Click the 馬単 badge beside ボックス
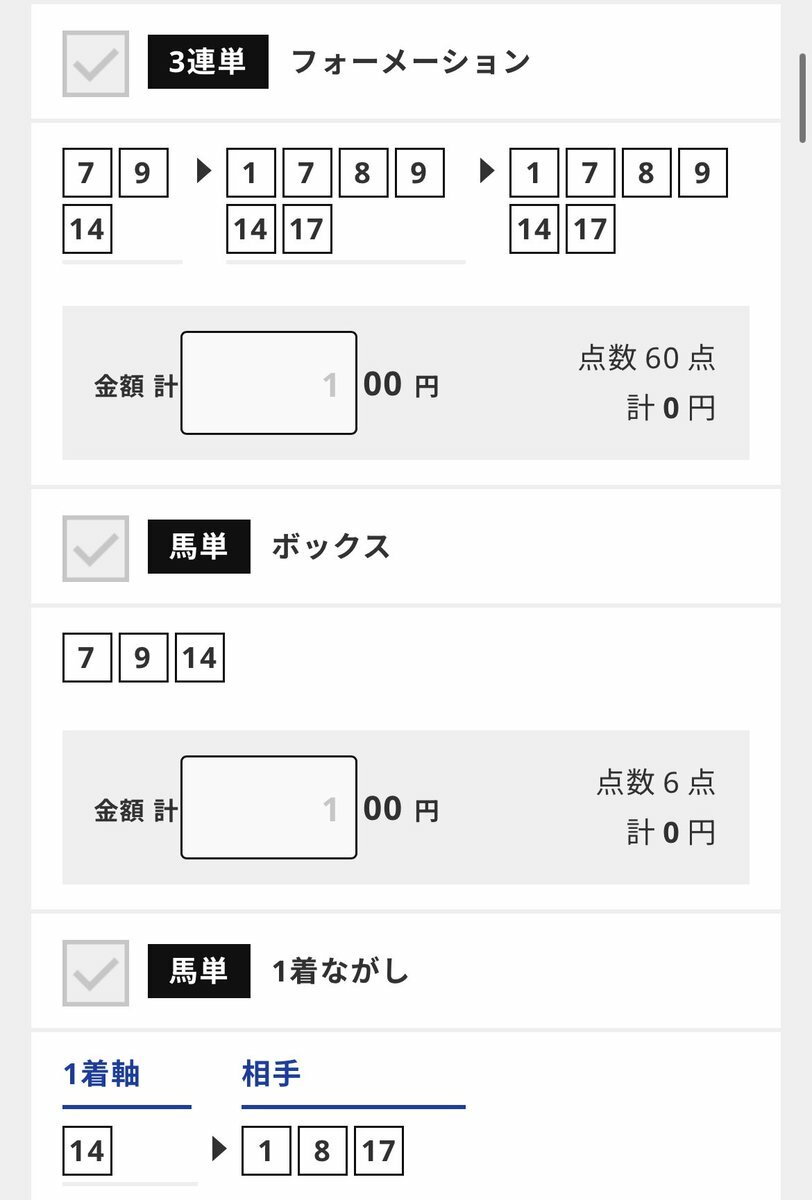The width and height of the screenshot is (812, 1200). pyautogui.click(x=199, y=547)
